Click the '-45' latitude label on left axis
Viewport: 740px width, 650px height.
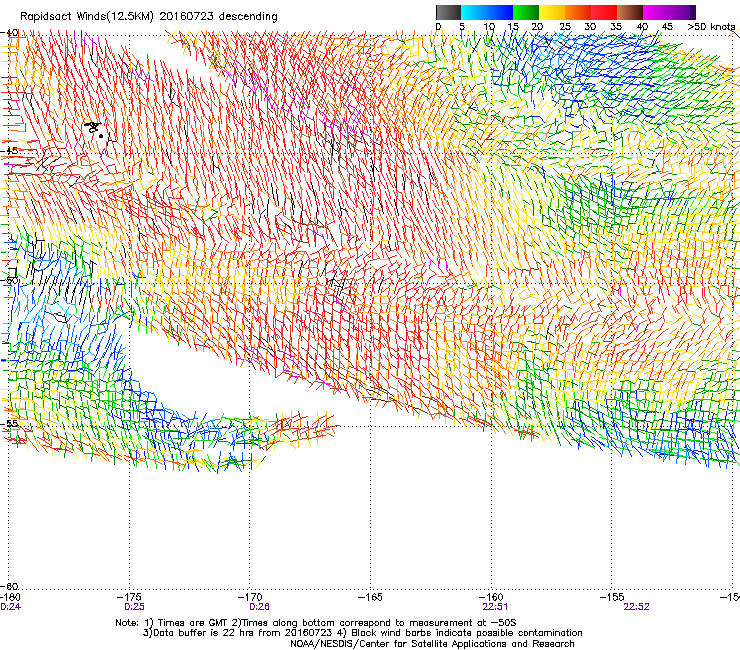pos(10,151)
